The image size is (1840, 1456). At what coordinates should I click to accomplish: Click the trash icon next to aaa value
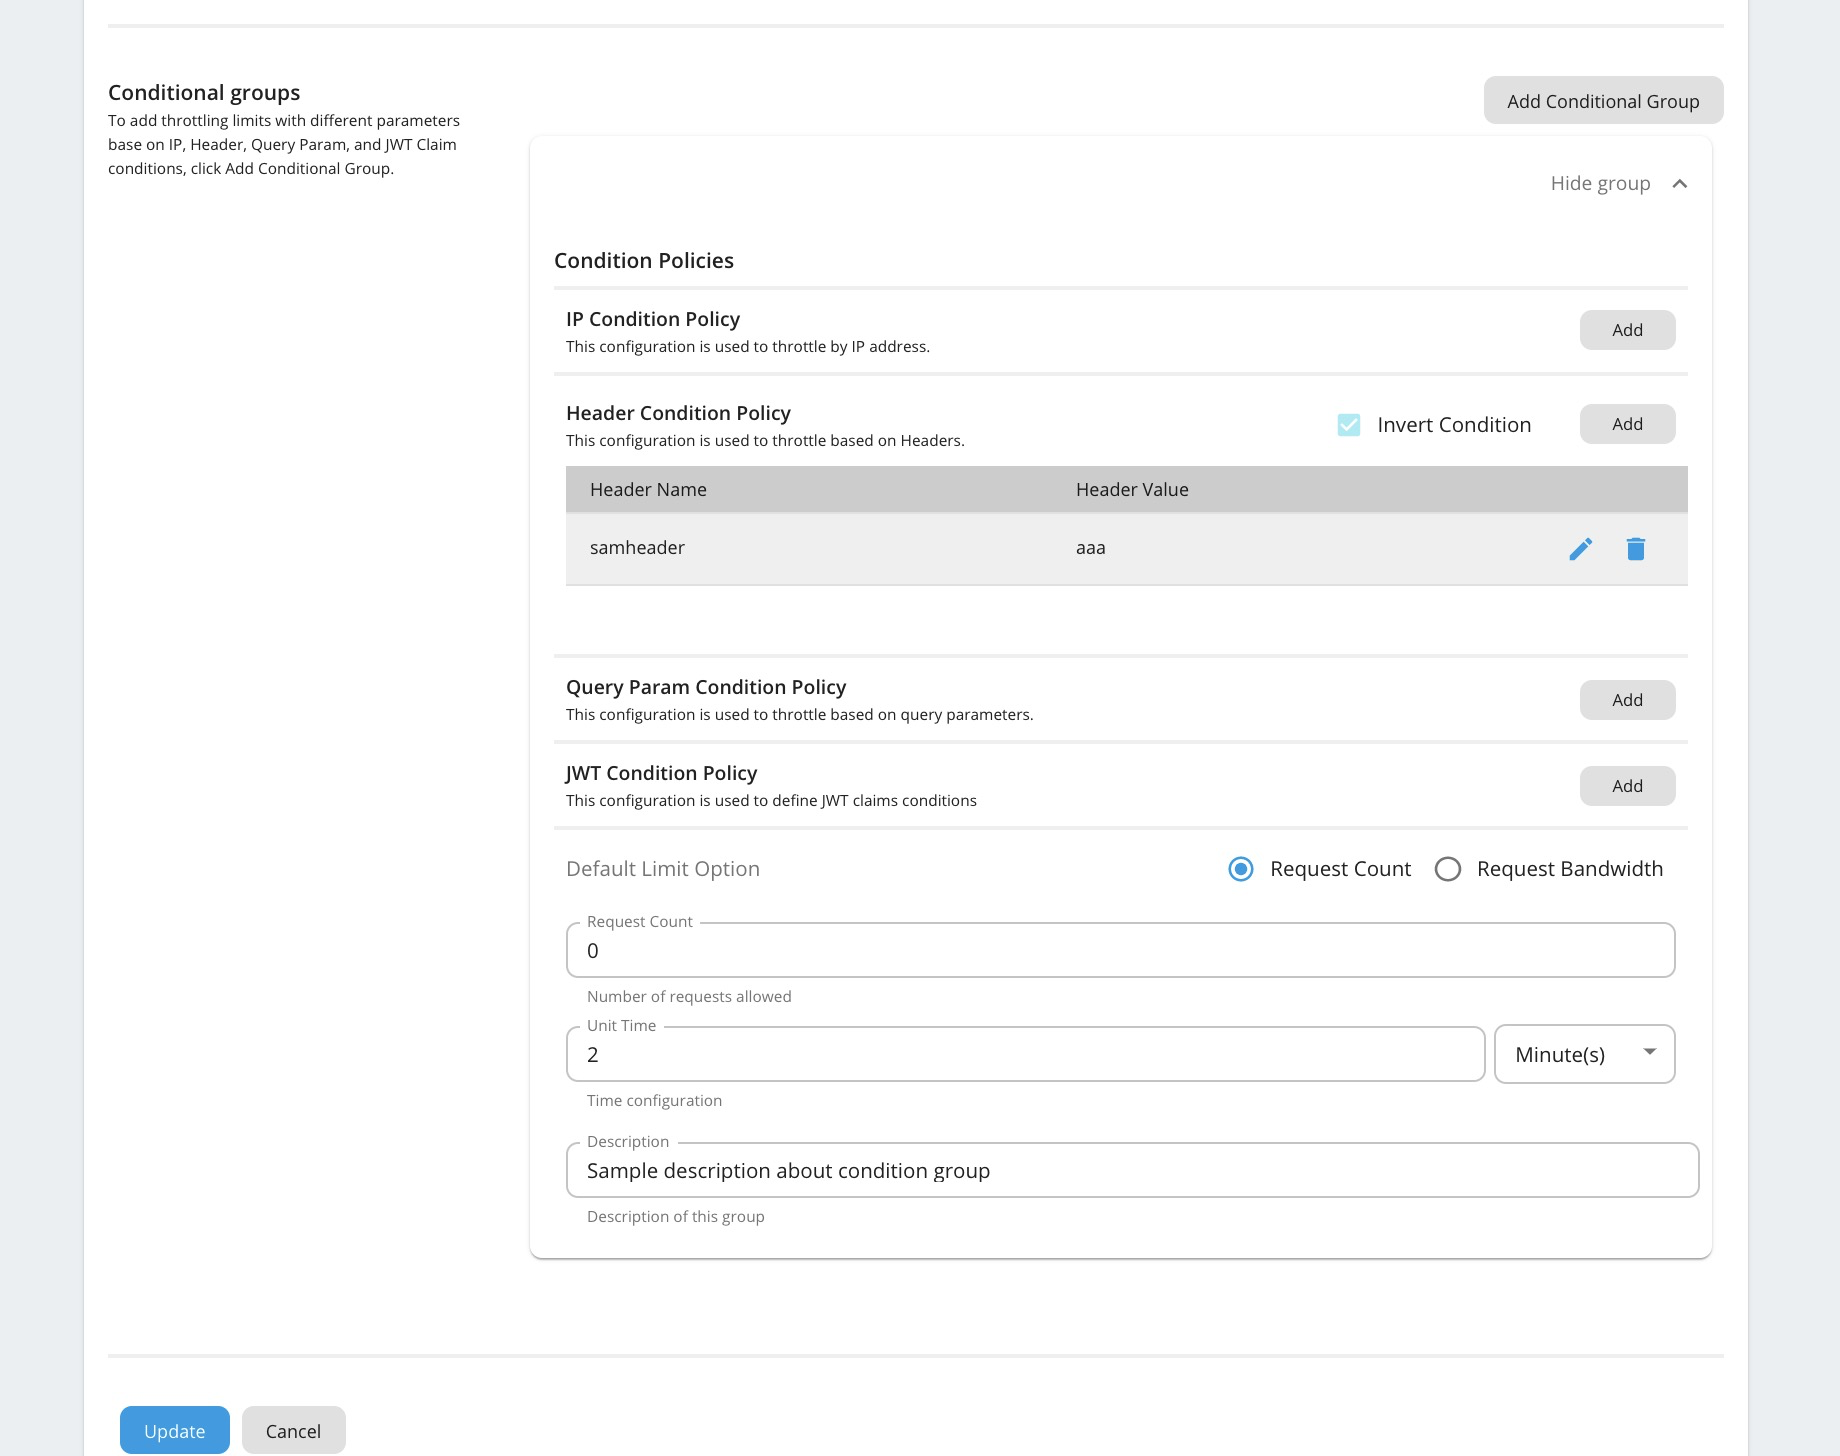pos(1637,548)
